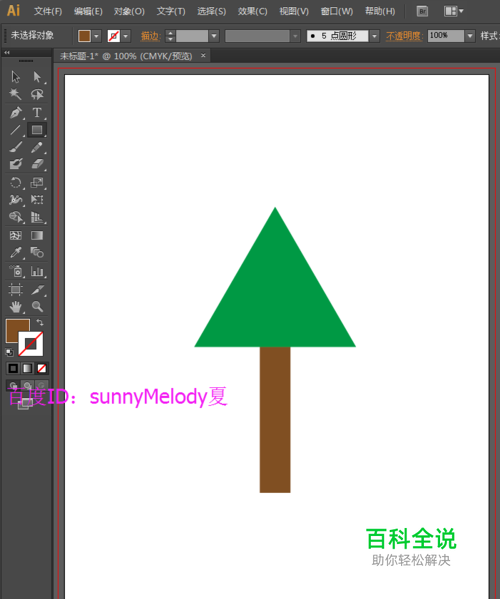Select the Symbol Sprayer tool

point(16,271)
